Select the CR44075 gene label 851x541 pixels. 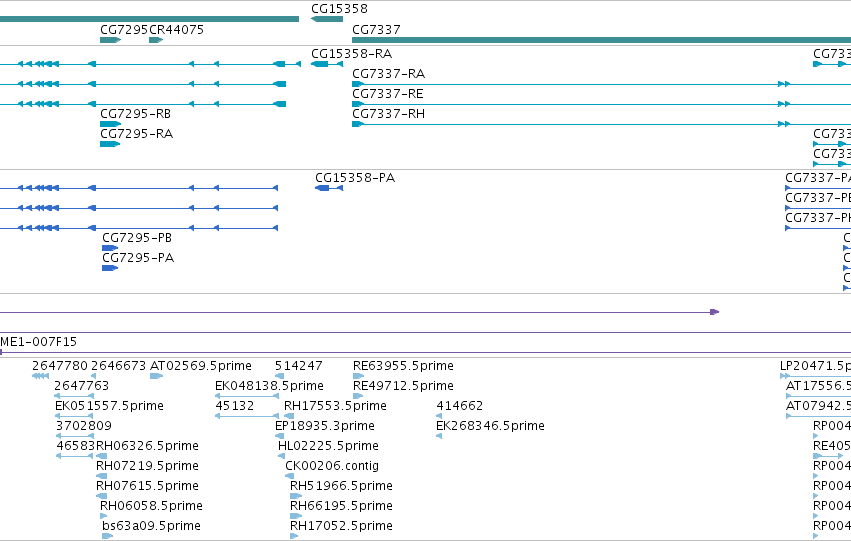click(176, 30)
